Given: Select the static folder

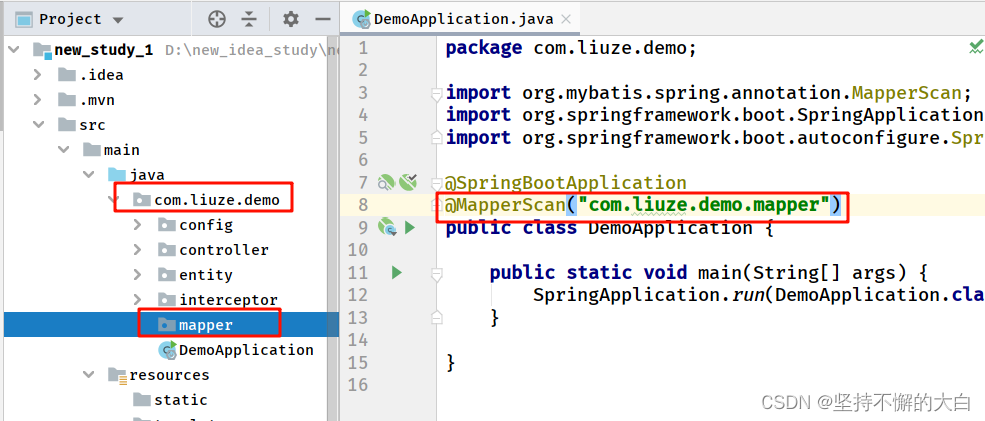Looking at the screenshot, I should (x=180, y=400).
